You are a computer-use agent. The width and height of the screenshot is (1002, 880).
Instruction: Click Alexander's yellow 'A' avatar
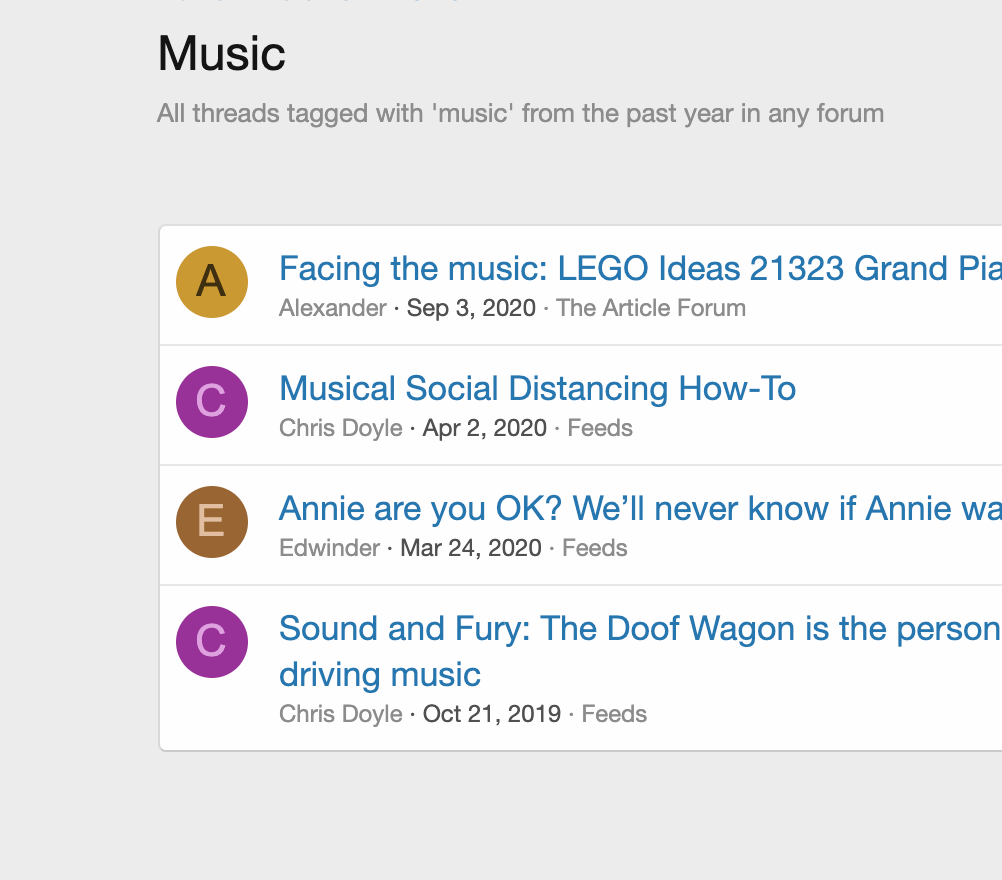212,282
